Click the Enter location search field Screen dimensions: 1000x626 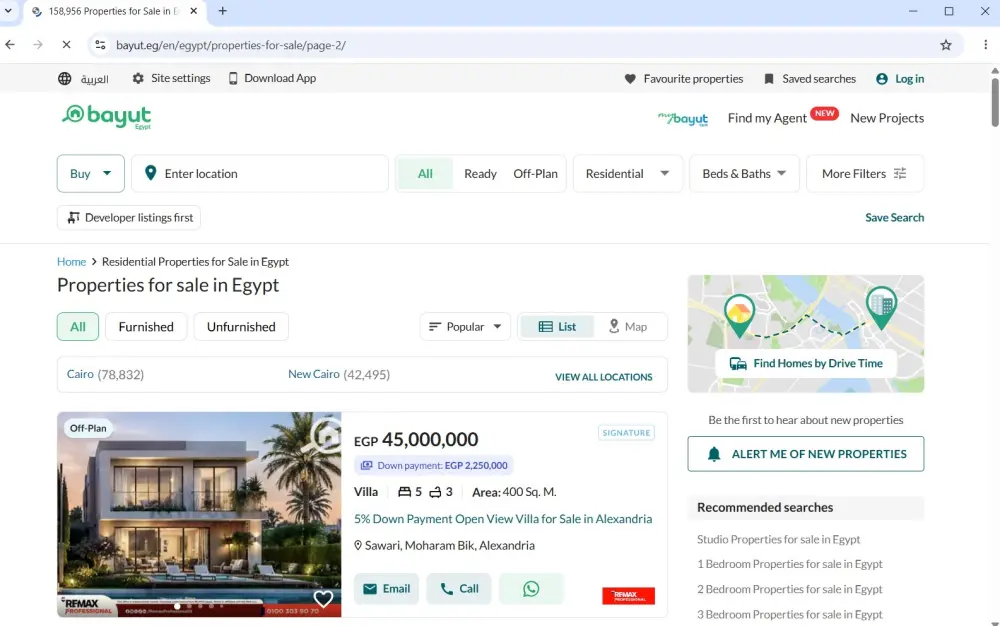click(x=260, y=173)
